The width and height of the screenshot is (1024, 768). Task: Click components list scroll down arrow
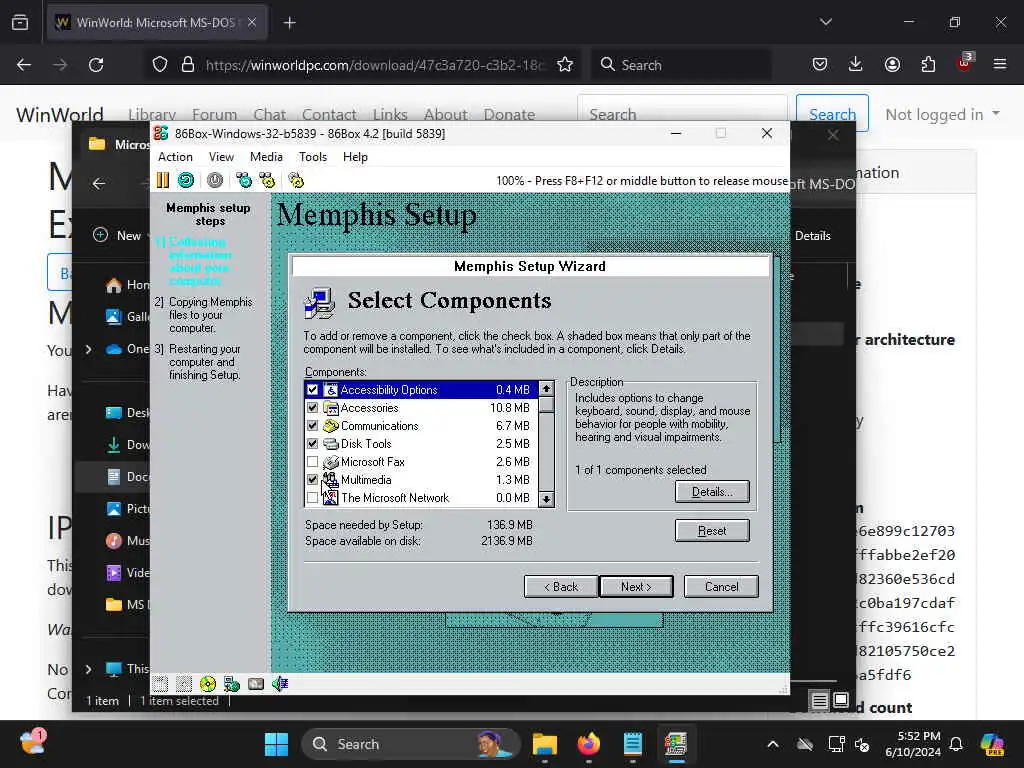tap(547, 499)
